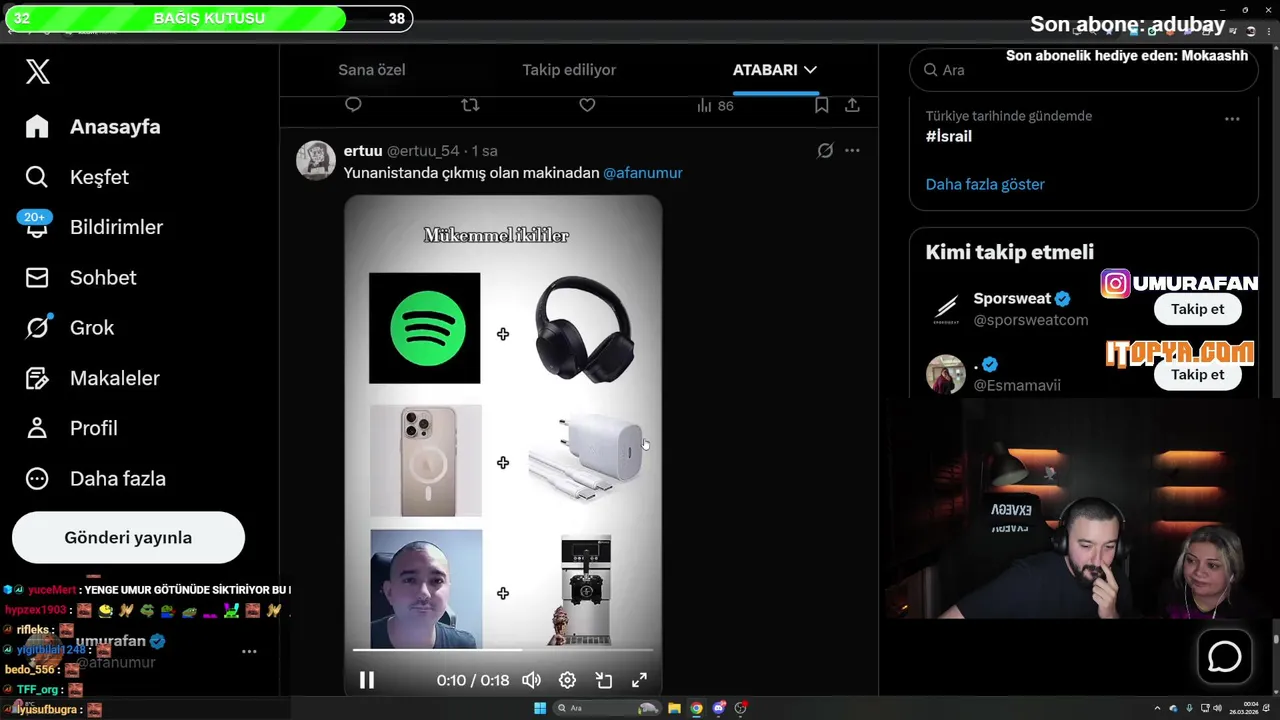
Task: Open Chrome from taskbar
Action: point(697,708)
